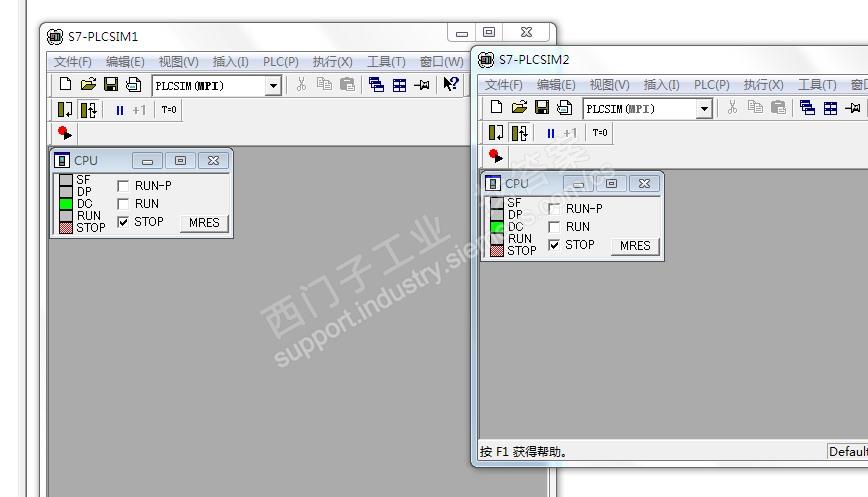Toggle STOP checkbox in S7-PLCSIM2 CPU
Viewport: 868px width, 497px height.
coord(554,245)
